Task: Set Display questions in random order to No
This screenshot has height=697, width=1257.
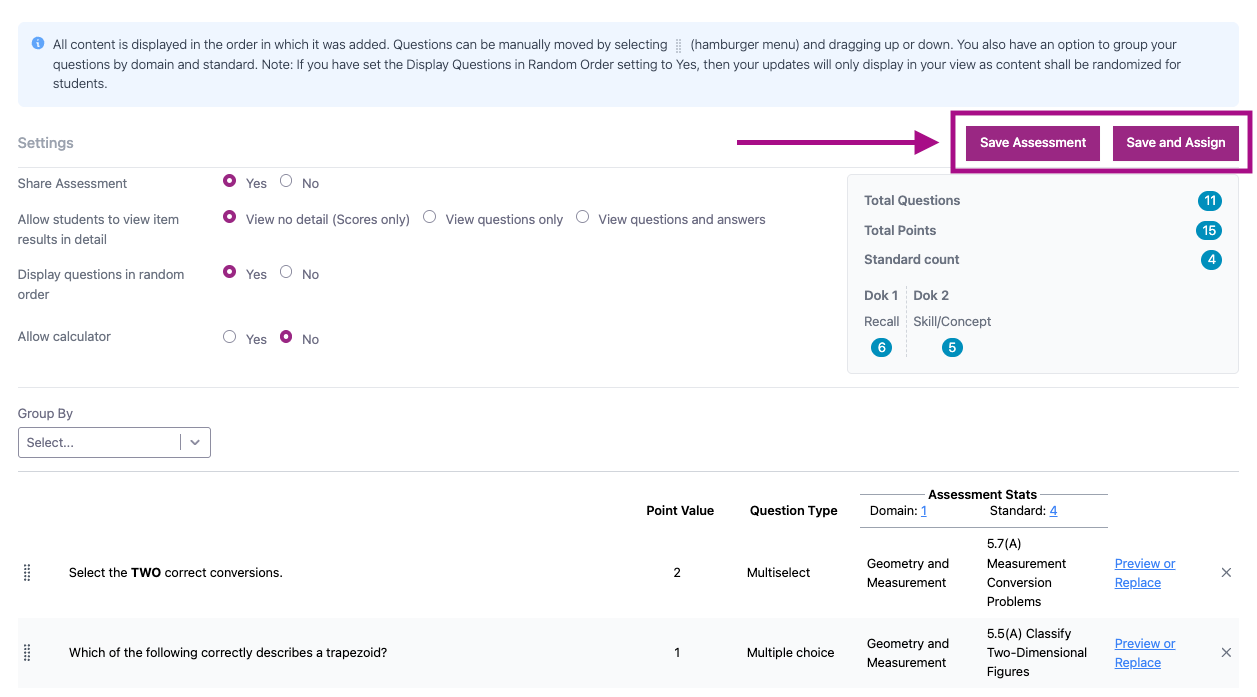Action: click(x=287, y=272)
